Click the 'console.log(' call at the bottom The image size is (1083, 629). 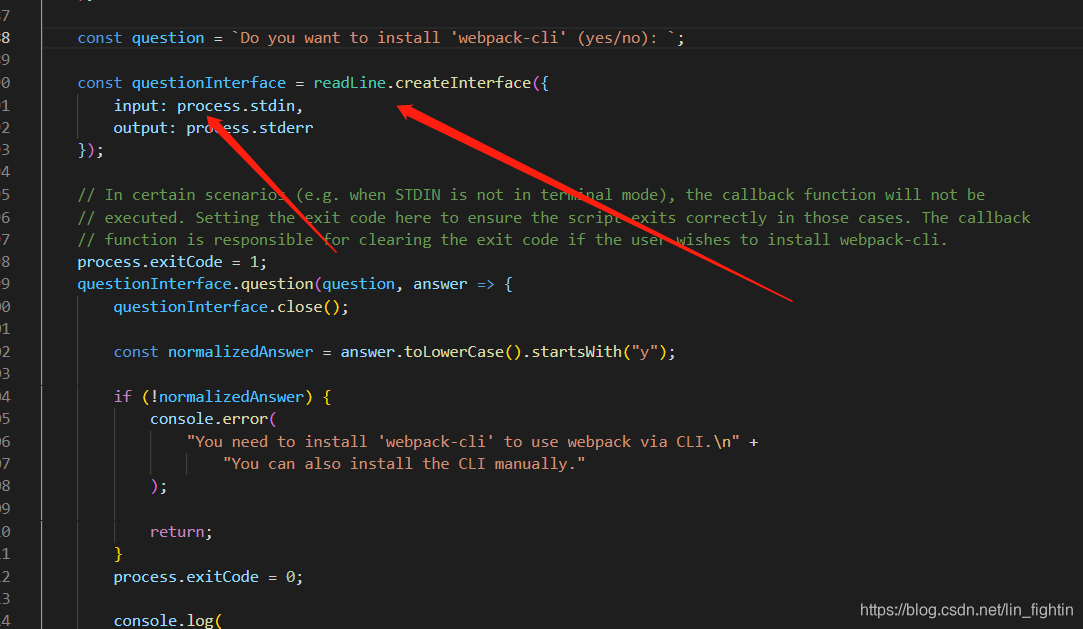[x=168, y=620]
